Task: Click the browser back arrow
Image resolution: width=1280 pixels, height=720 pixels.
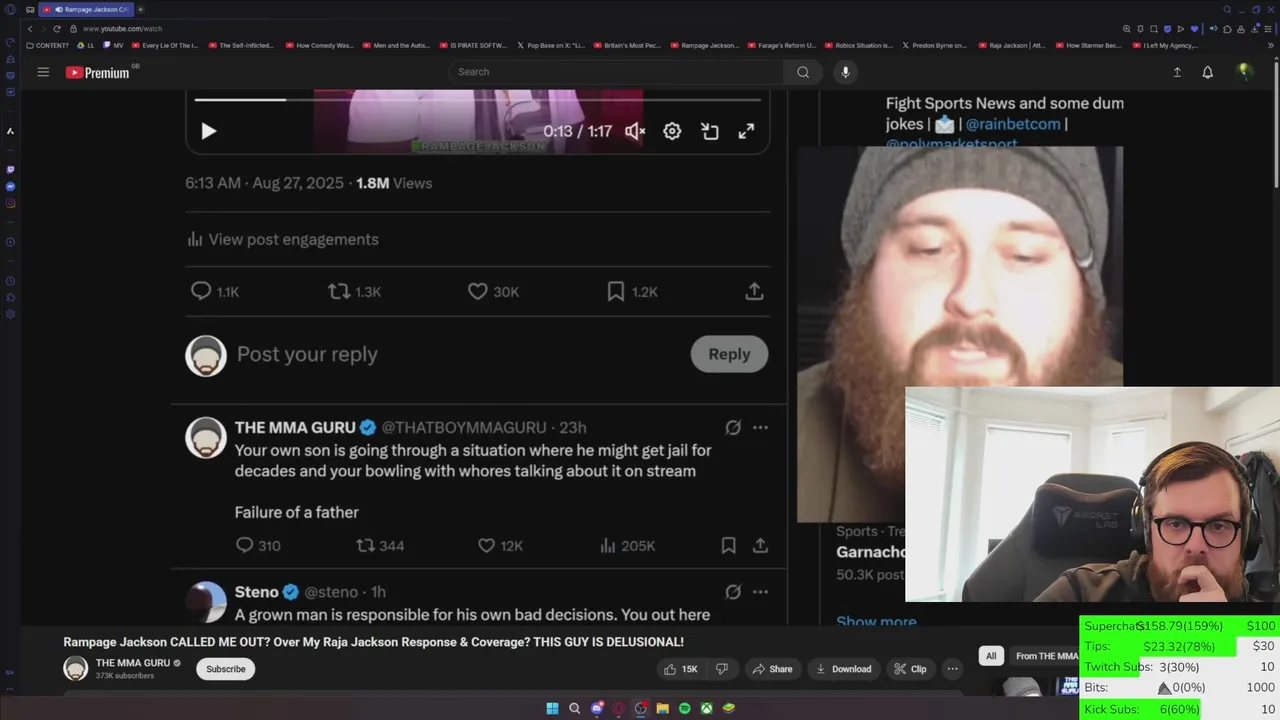Action: tap(30, 29)
